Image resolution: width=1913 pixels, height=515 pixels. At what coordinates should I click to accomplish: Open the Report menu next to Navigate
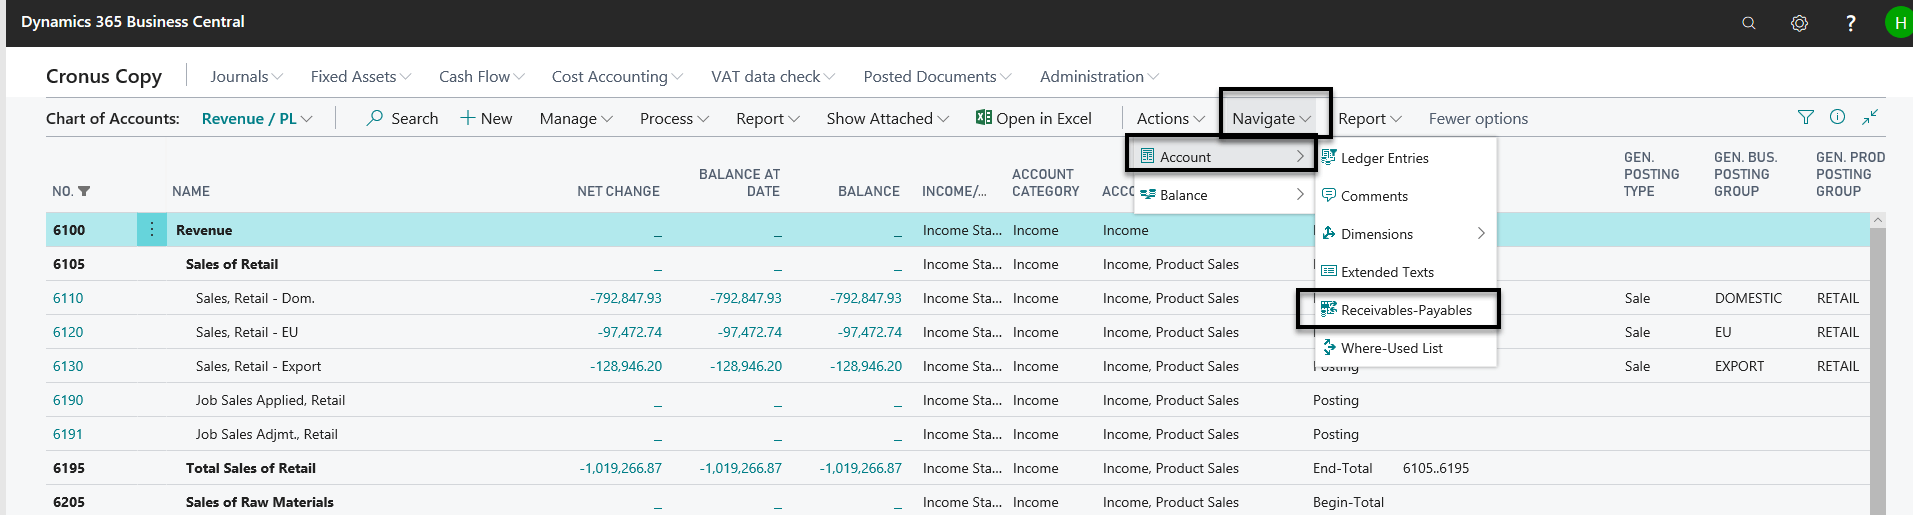tap(1370, 118)
